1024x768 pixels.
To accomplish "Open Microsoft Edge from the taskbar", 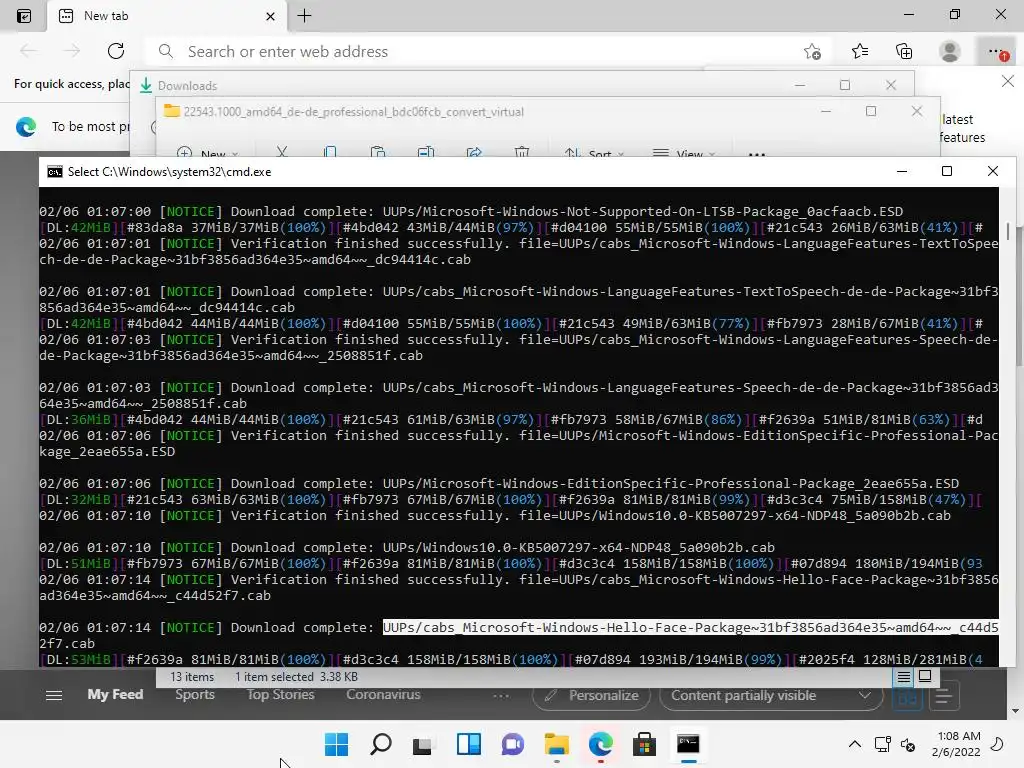I will (600, 744).
